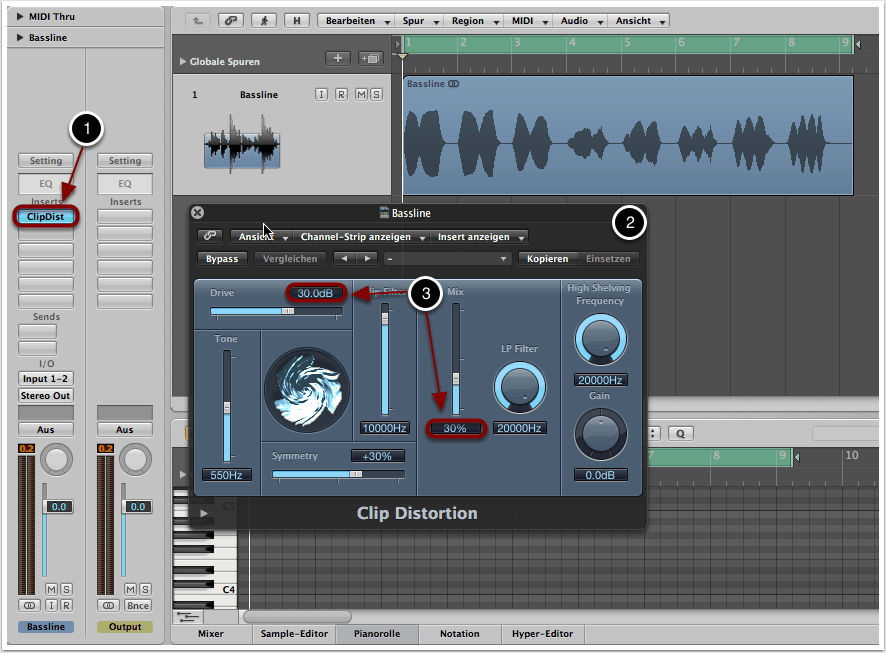Mute the Bassline track in header
Viewport: 886px width, 653px height.
pyautogui.click(x=359, y=95)
